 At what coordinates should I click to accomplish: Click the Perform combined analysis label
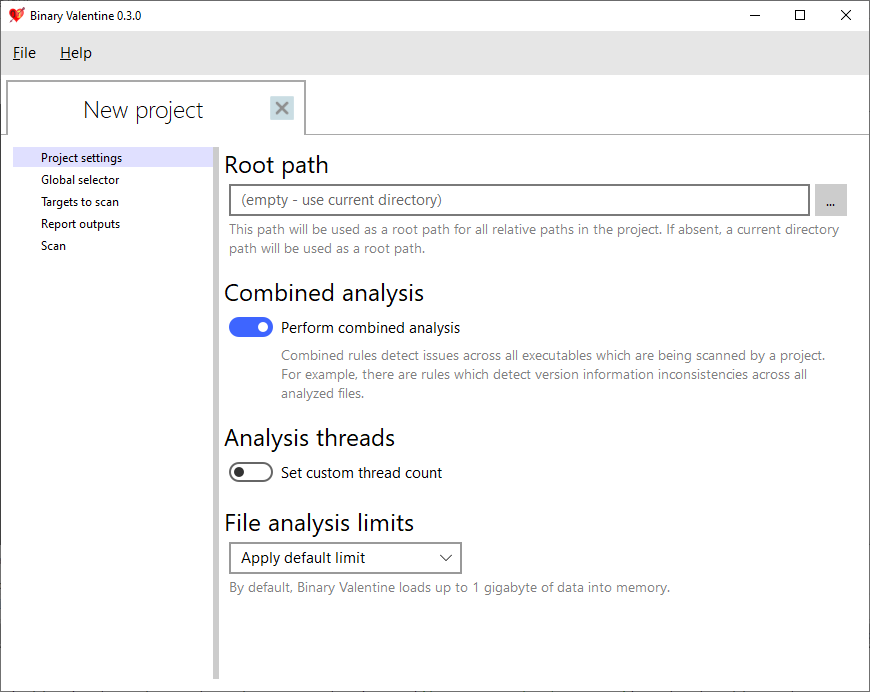pos(370,328)
